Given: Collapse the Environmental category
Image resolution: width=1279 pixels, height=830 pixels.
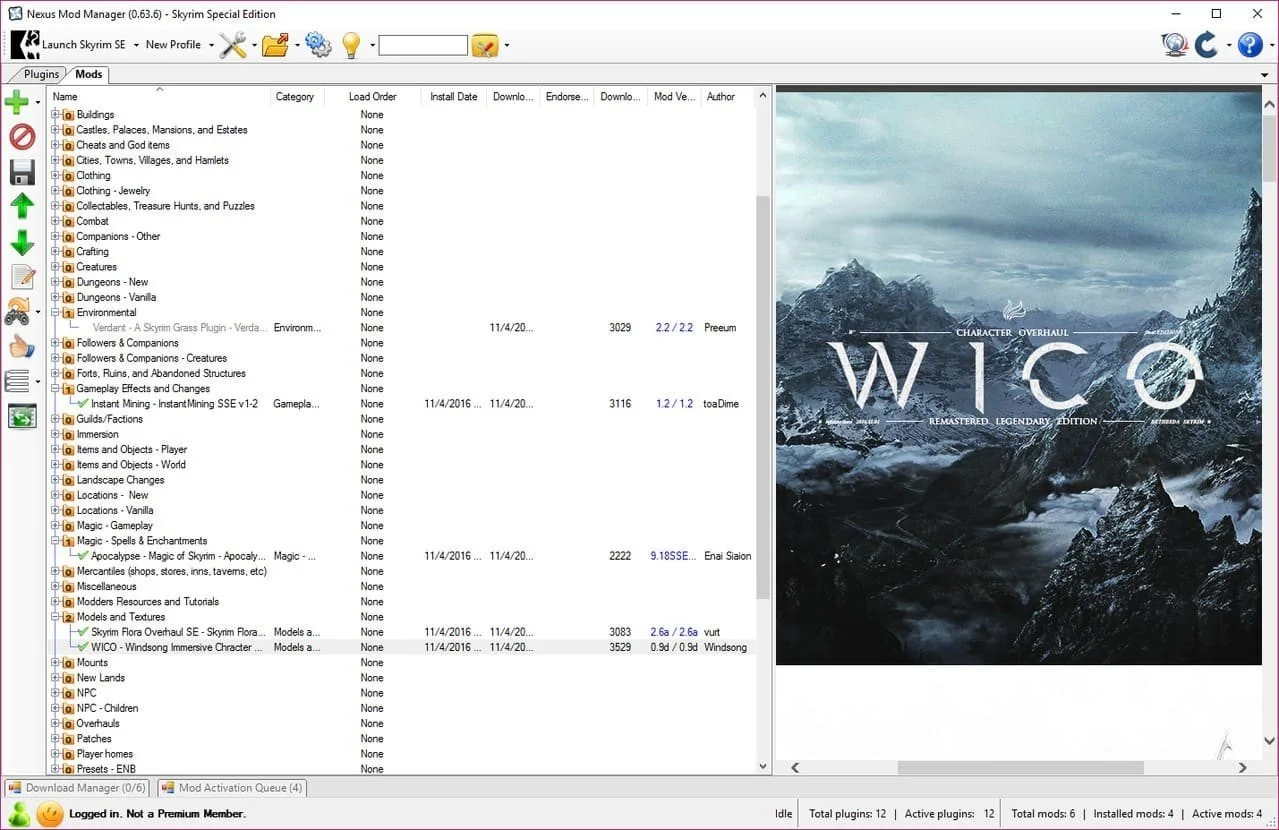Looking at the screenshot, I should (56, 313).
